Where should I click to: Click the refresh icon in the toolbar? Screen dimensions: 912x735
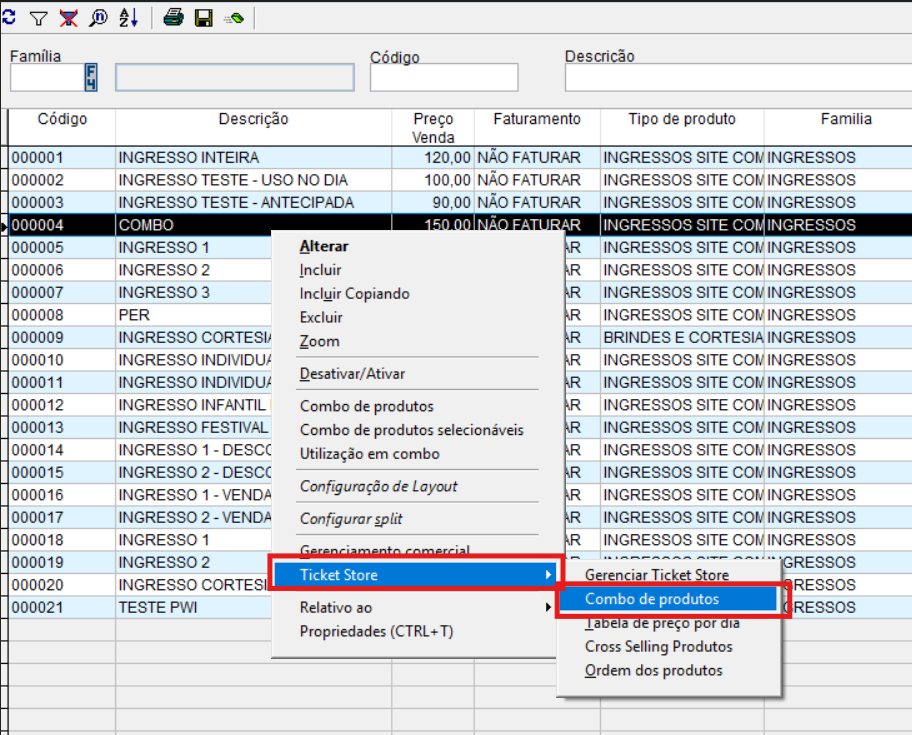point(8,17)
